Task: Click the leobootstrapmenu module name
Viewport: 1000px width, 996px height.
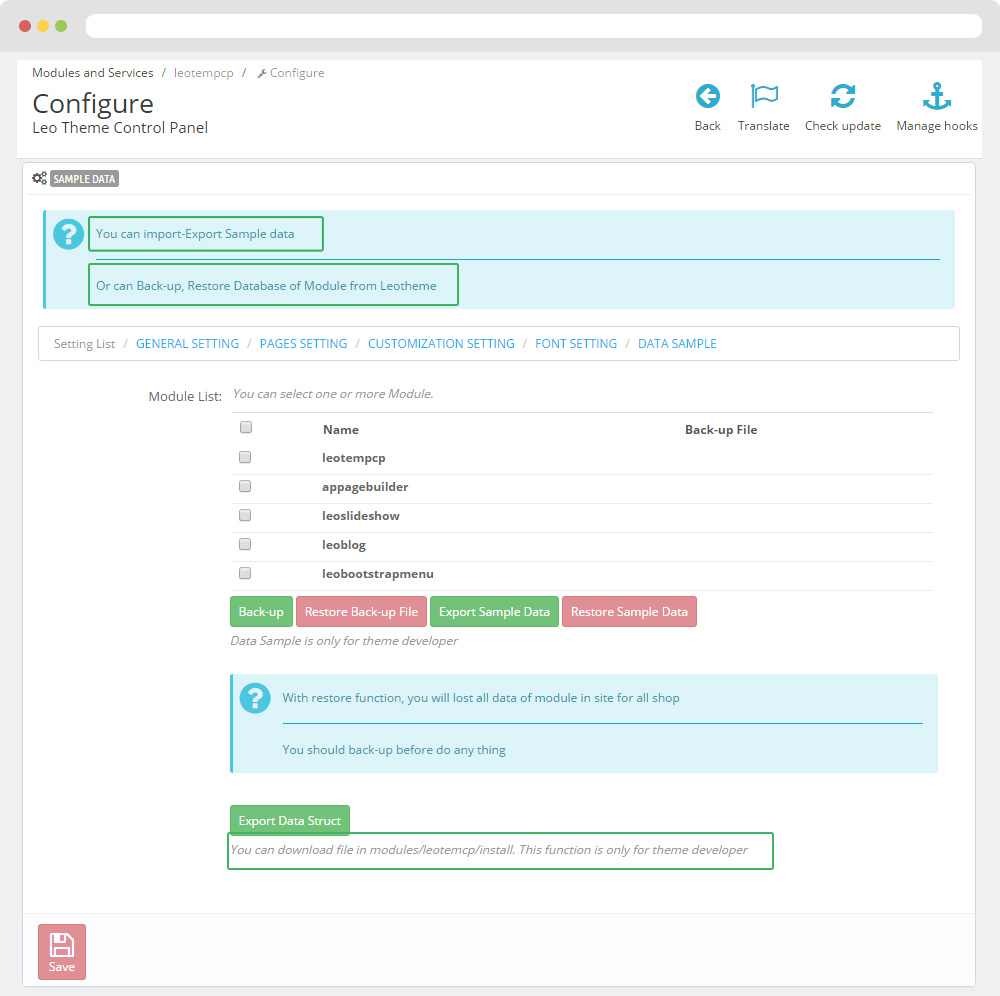Action: pos(378,574)
